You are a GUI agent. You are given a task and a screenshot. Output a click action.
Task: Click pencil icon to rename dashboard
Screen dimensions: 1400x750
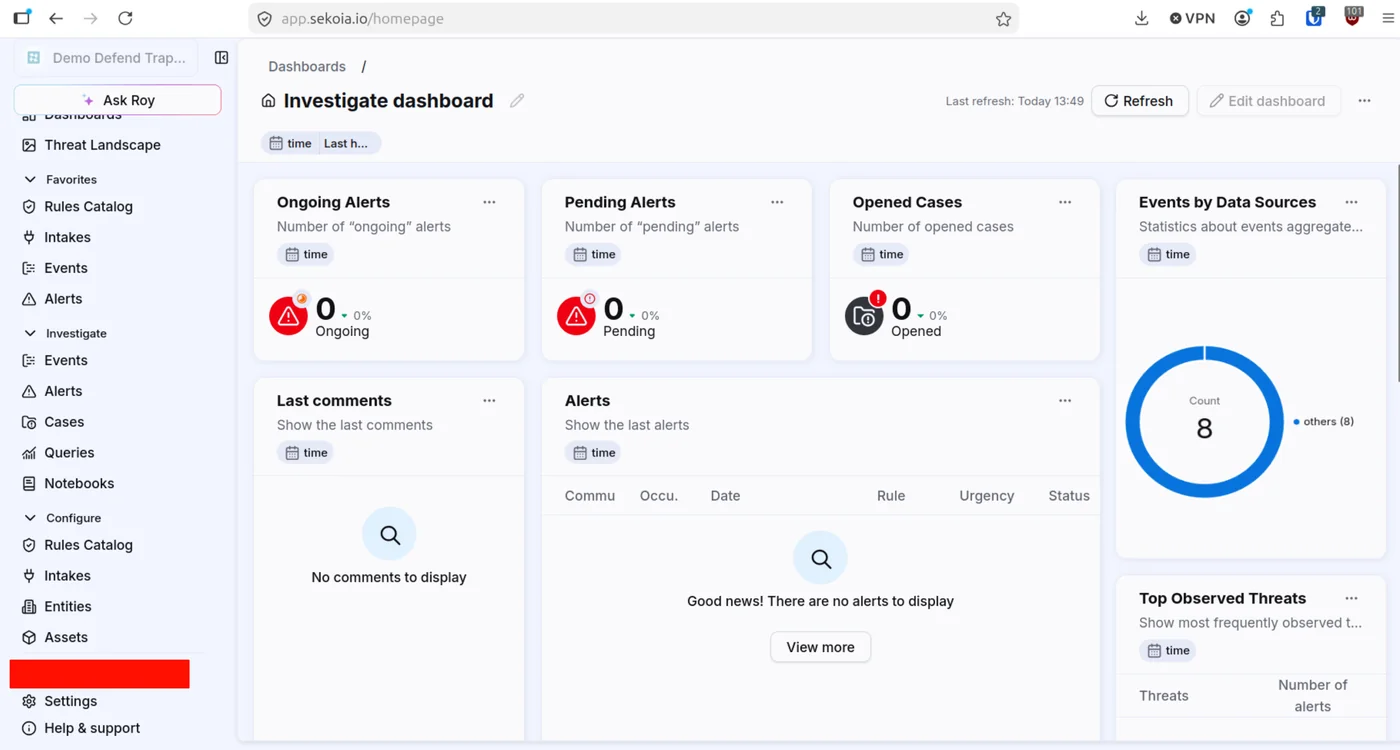click(517, 100)
